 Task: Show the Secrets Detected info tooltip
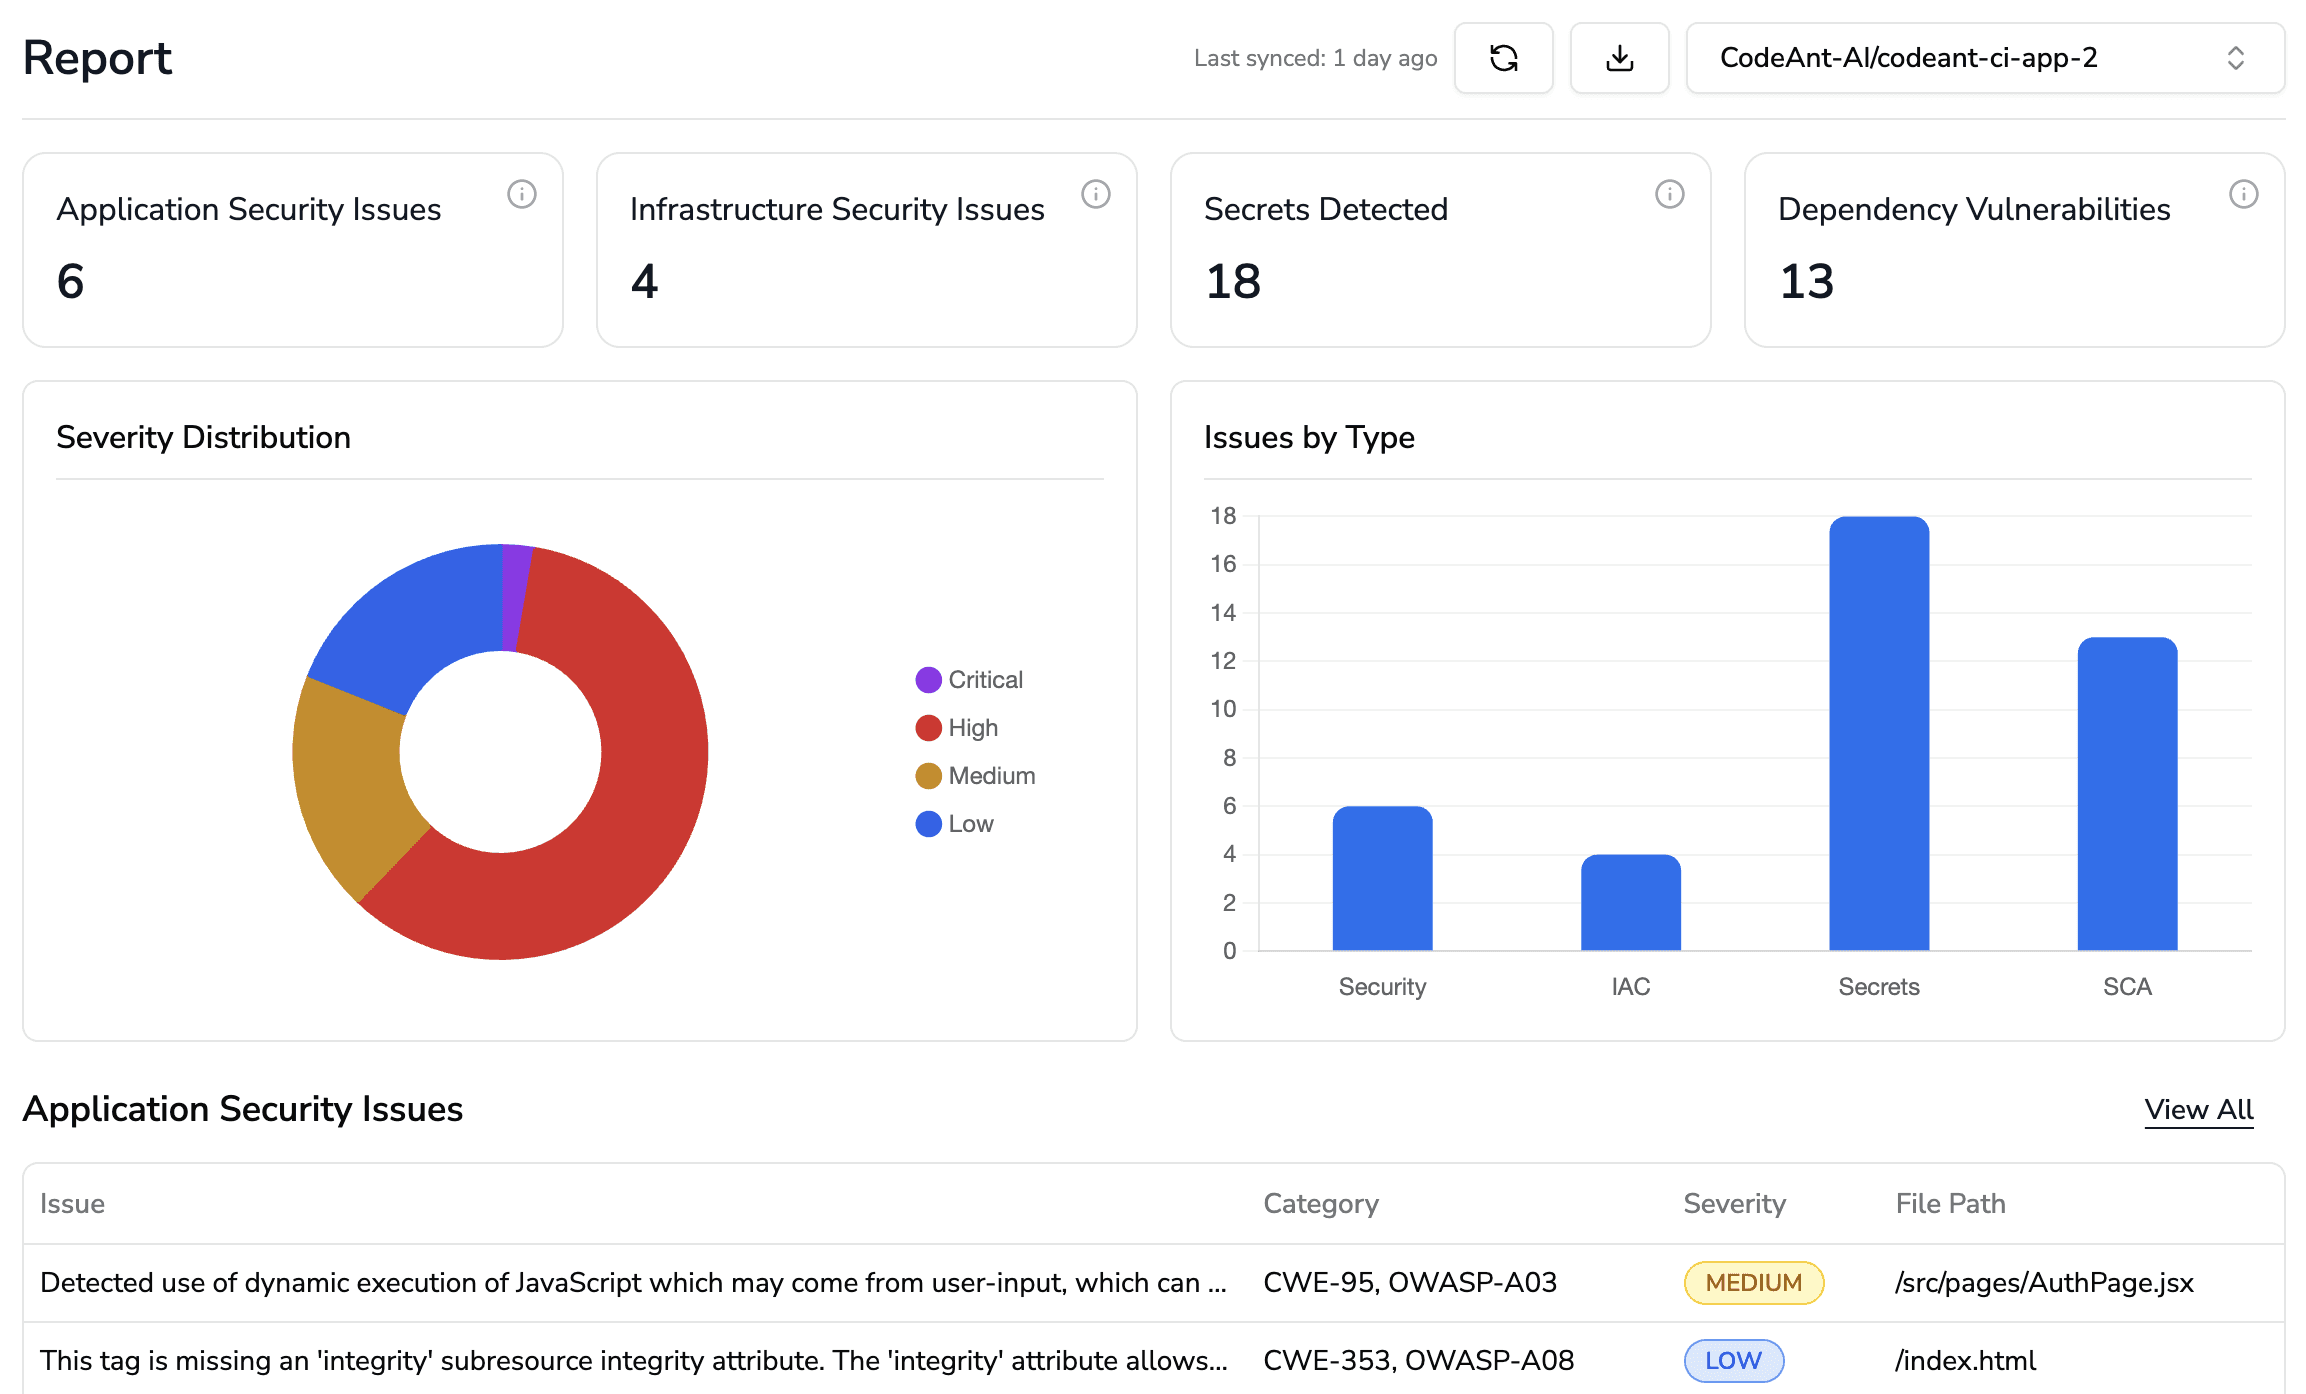coord(1669,195)
